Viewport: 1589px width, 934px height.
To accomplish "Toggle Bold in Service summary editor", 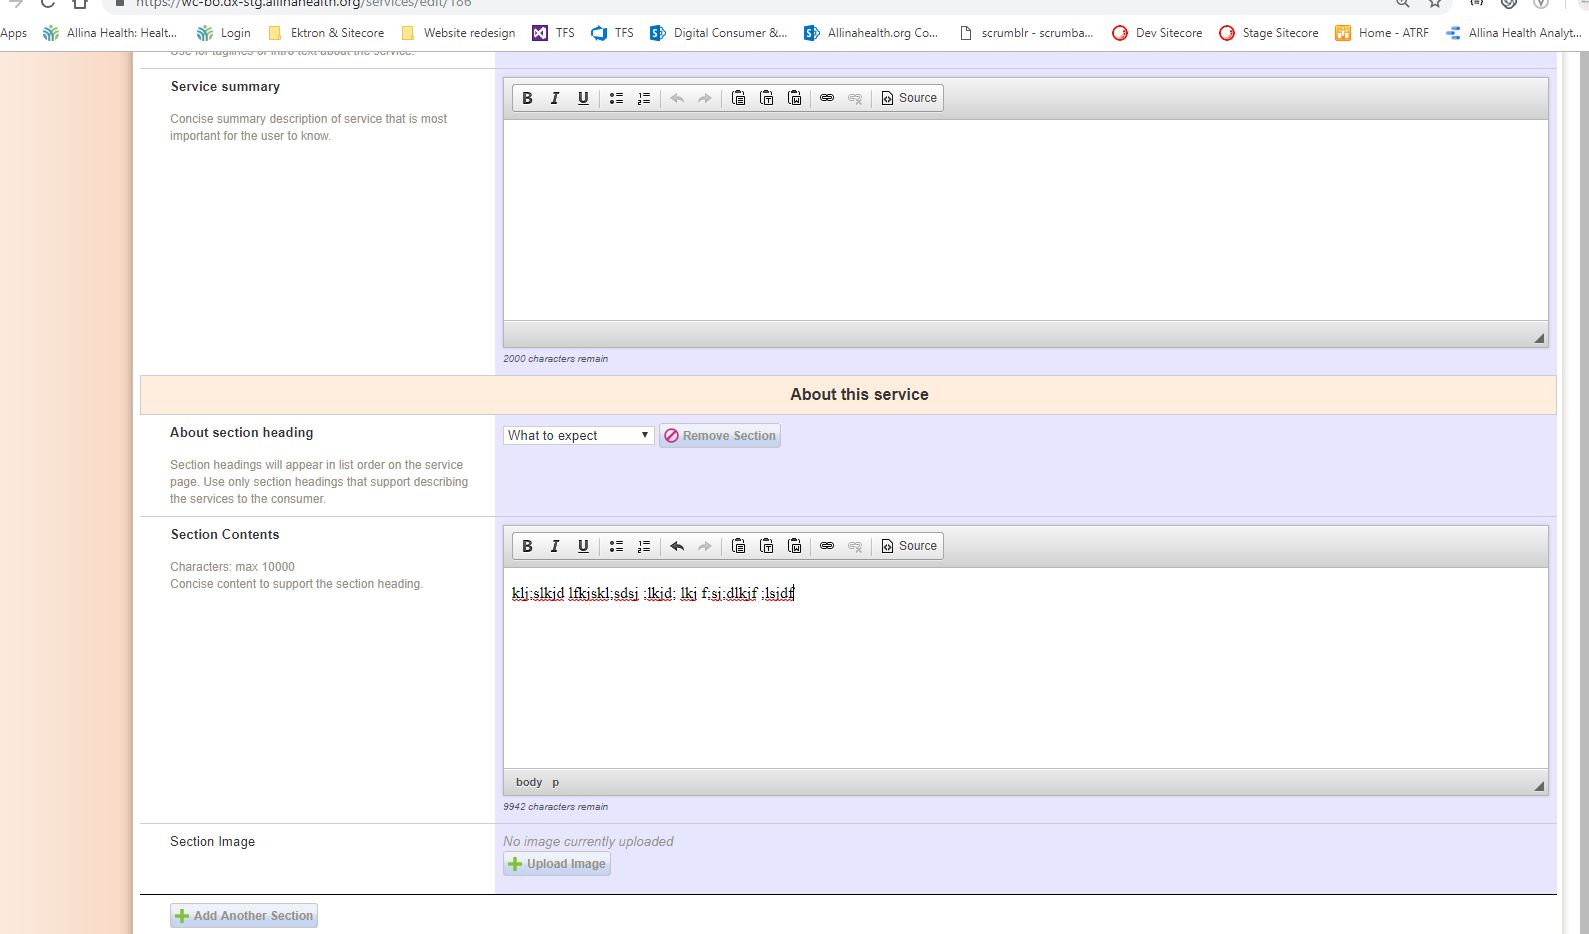I will [527, 98].
